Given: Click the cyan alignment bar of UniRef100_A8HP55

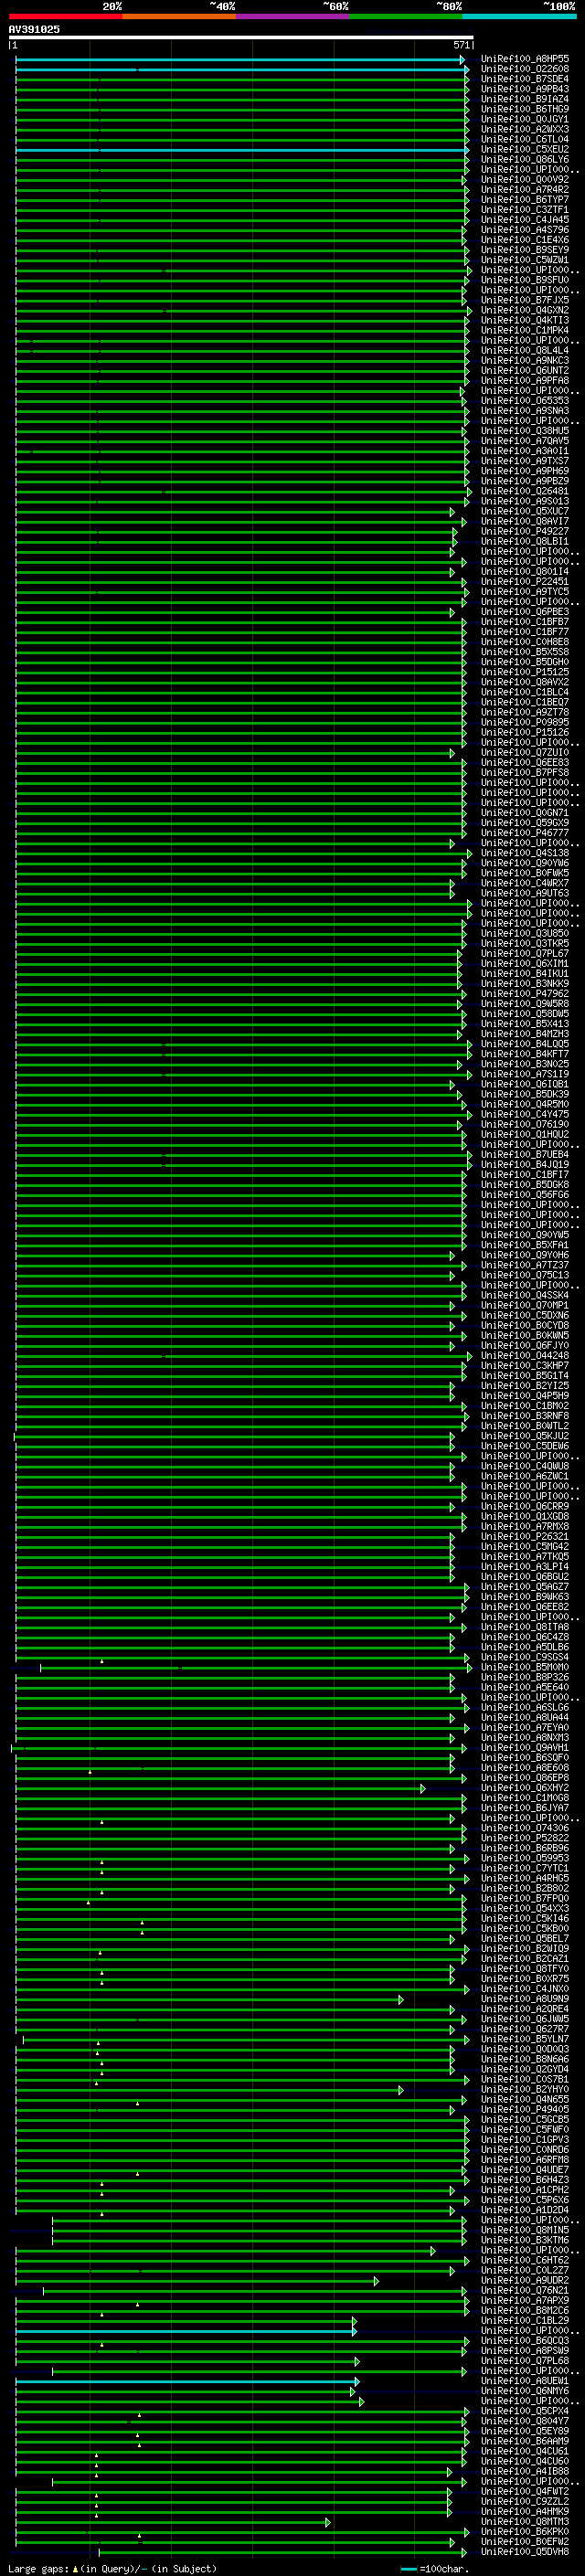Looking at the screenshot, I should click(x=240, y=60).
